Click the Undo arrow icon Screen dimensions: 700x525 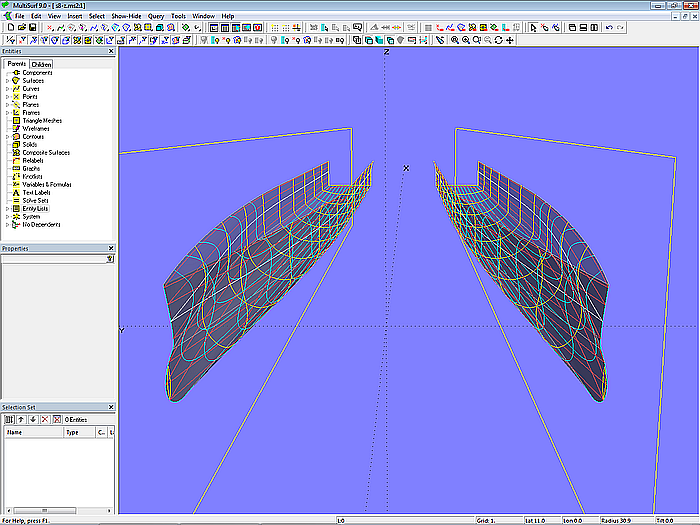pos(609,28)
